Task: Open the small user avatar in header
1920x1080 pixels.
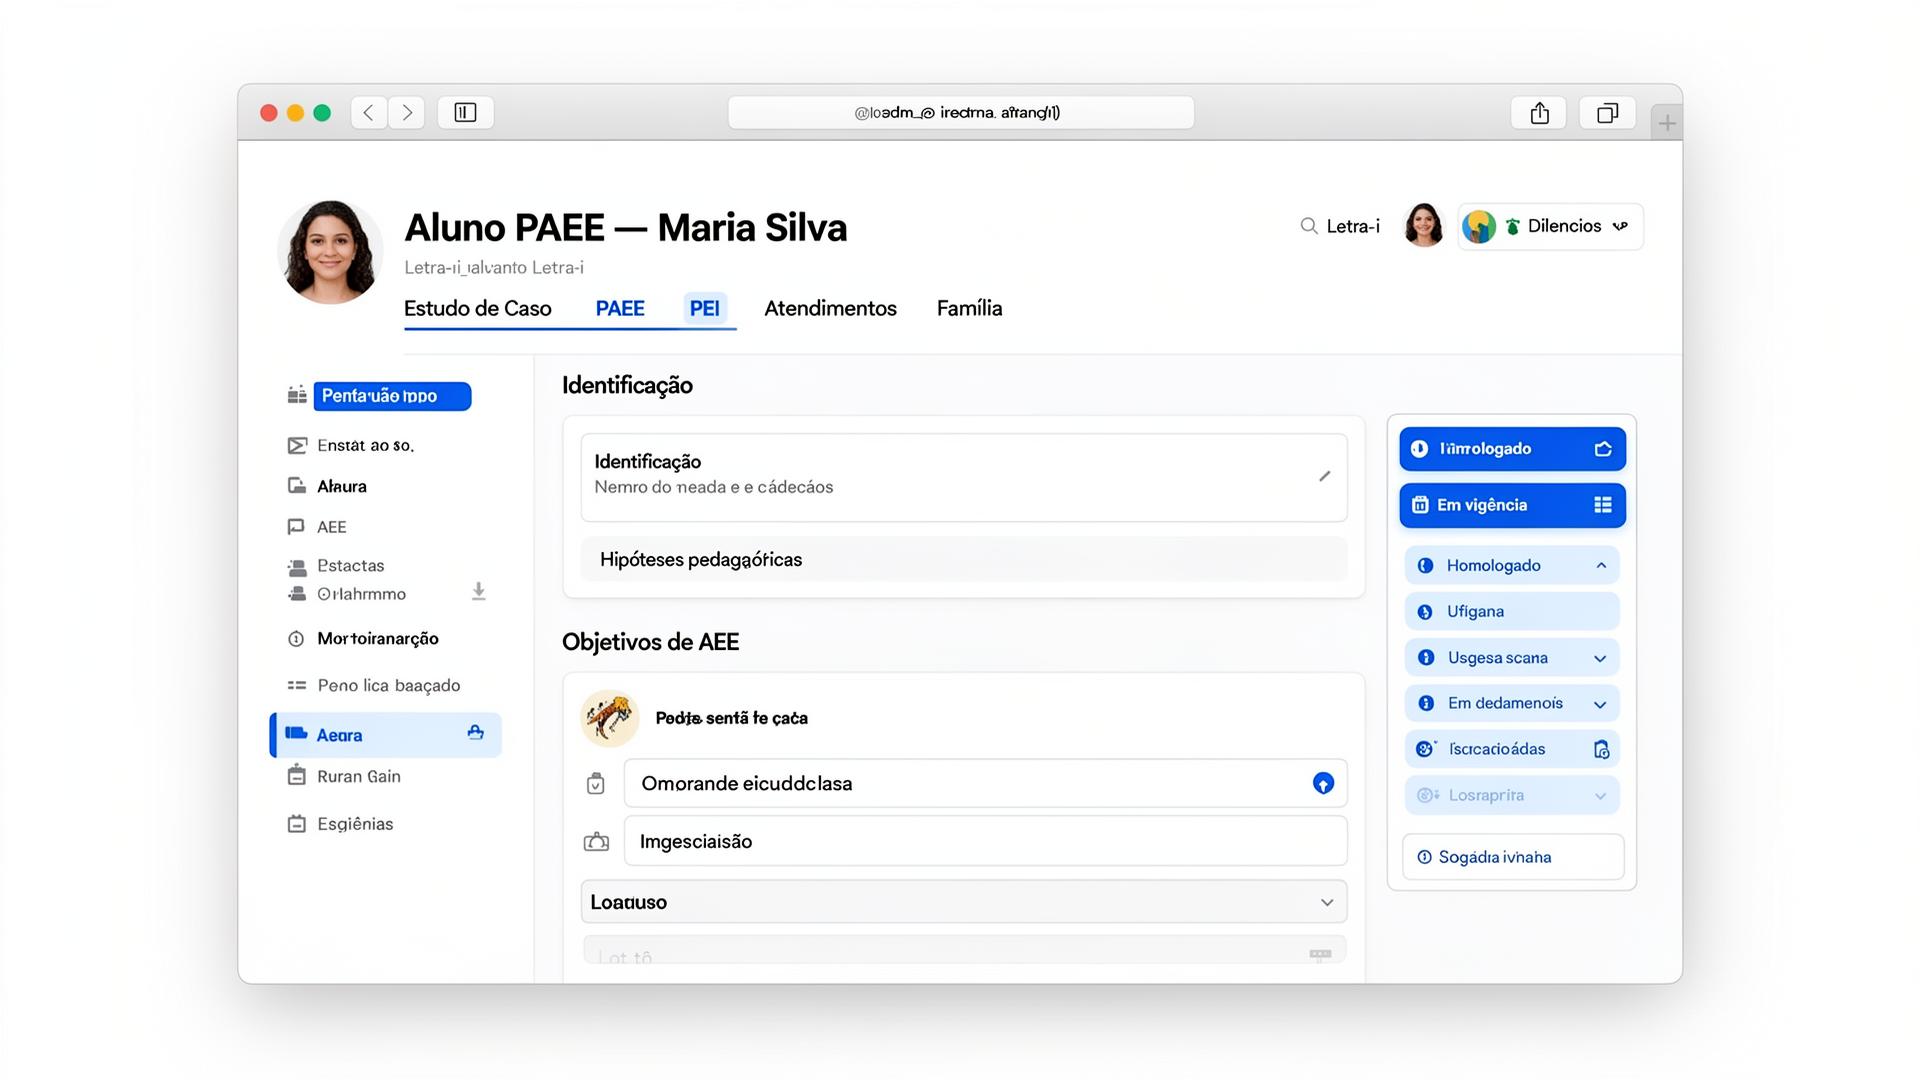Action: tap(1424, 225)
